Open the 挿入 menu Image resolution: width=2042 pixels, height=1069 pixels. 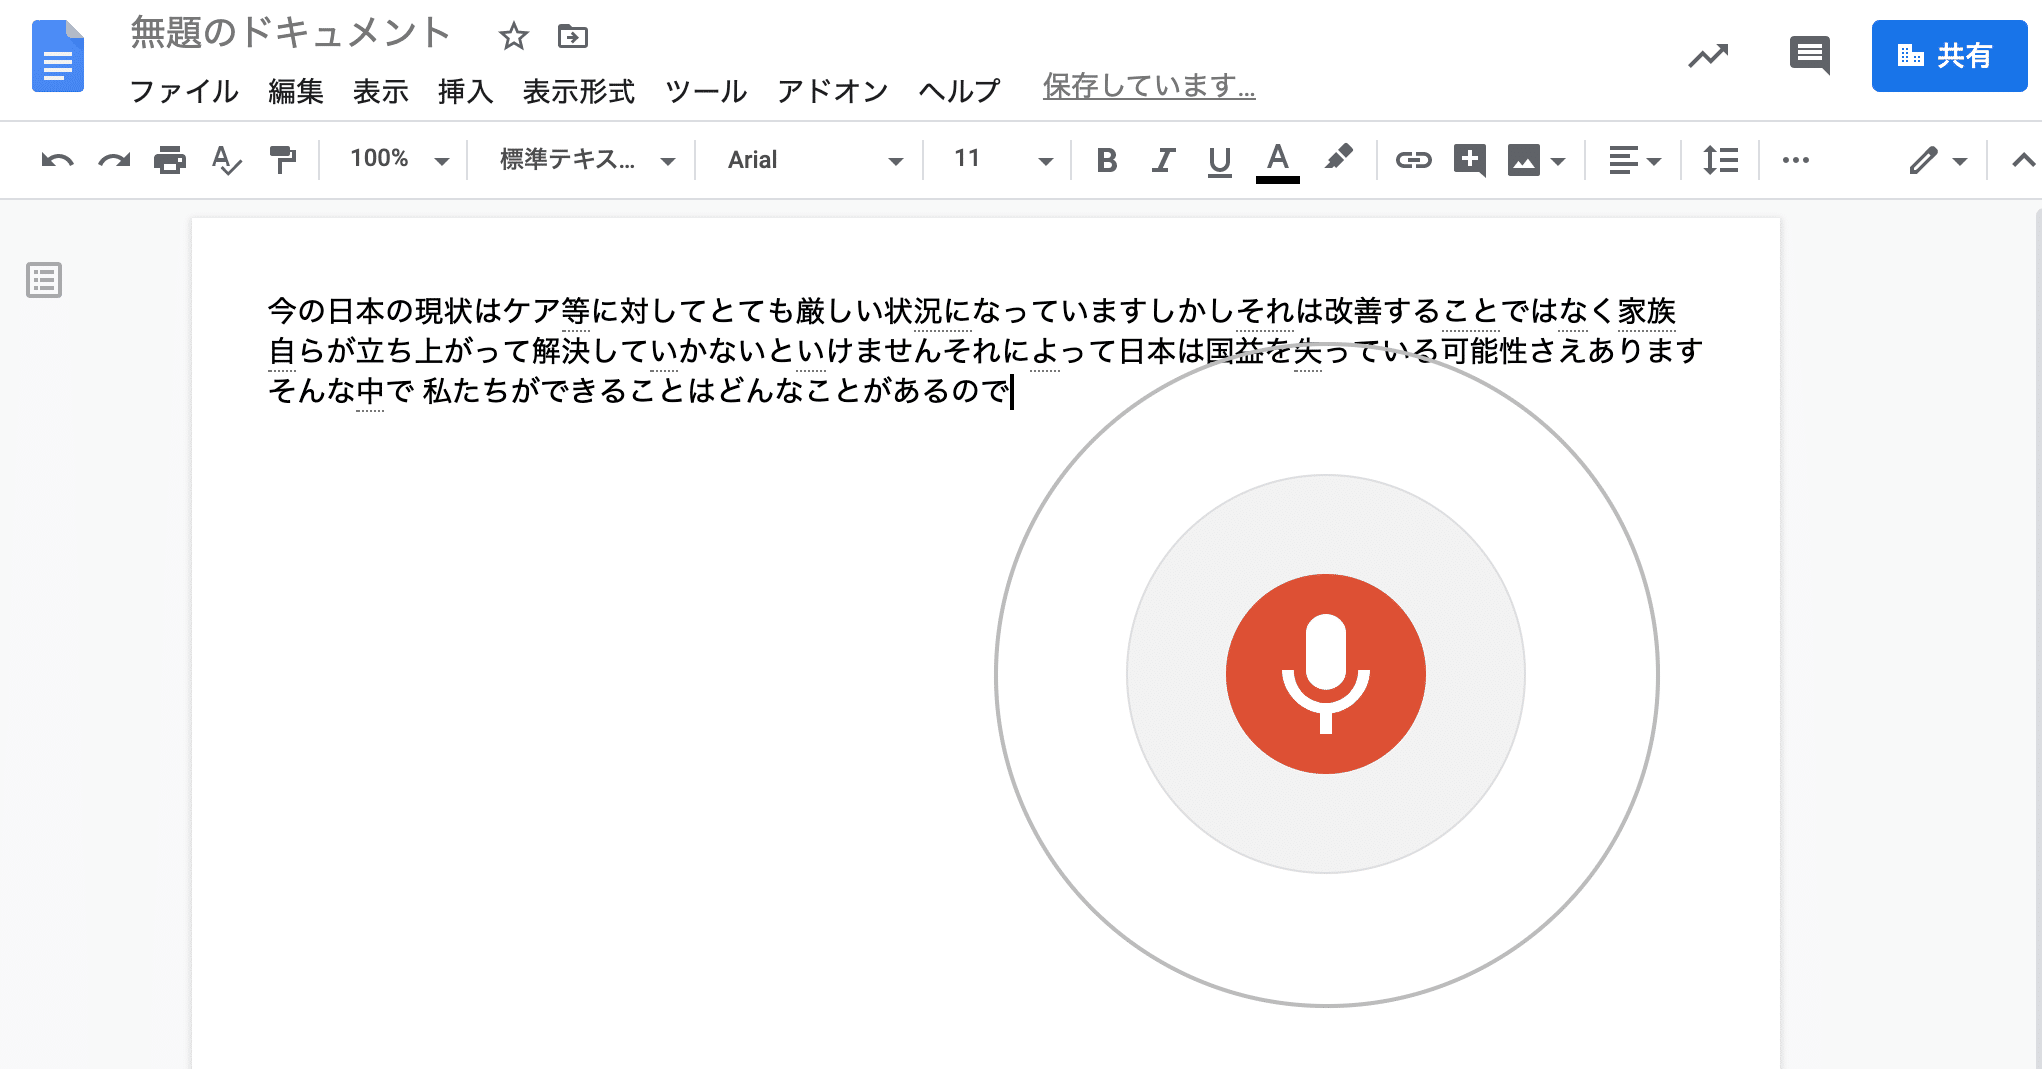[464, 91]
